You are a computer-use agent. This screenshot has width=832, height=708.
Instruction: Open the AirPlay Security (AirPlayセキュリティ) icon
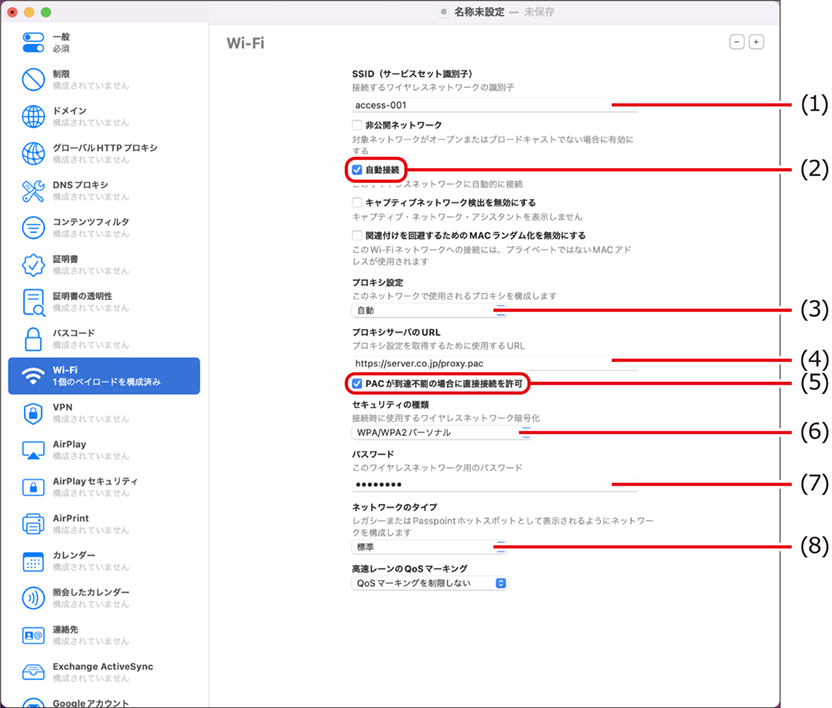(x=33, y=487)
